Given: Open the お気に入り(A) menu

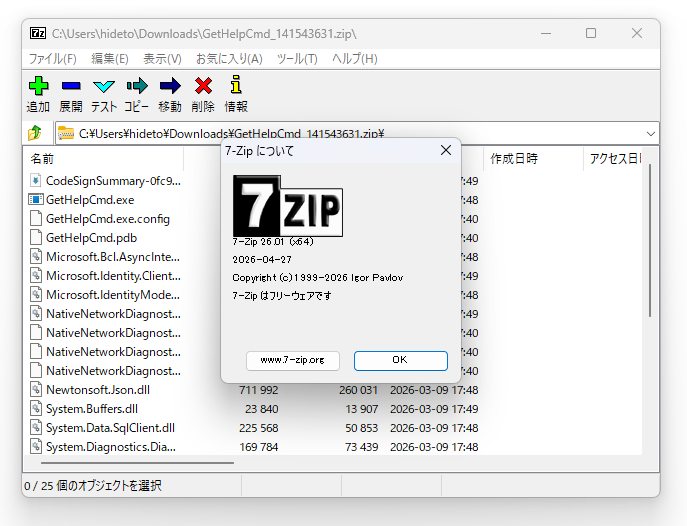Looking at the screenshot, I should tap(229, 59).
